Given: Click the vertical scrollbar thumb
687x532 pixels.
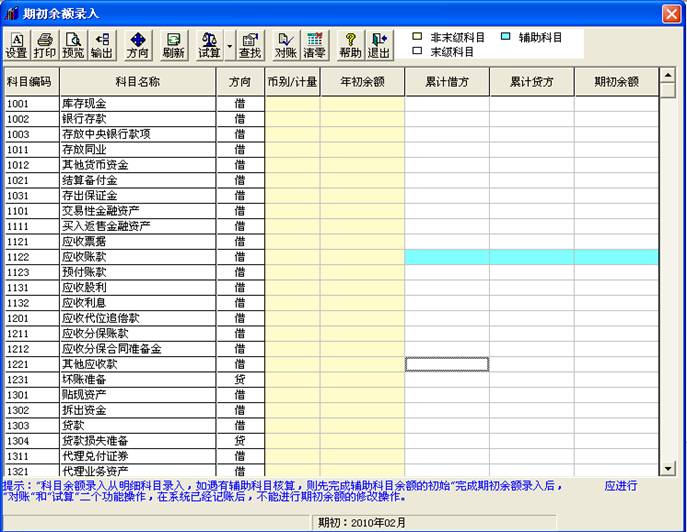Looking at the screenshot, I should tap(667, 90).
